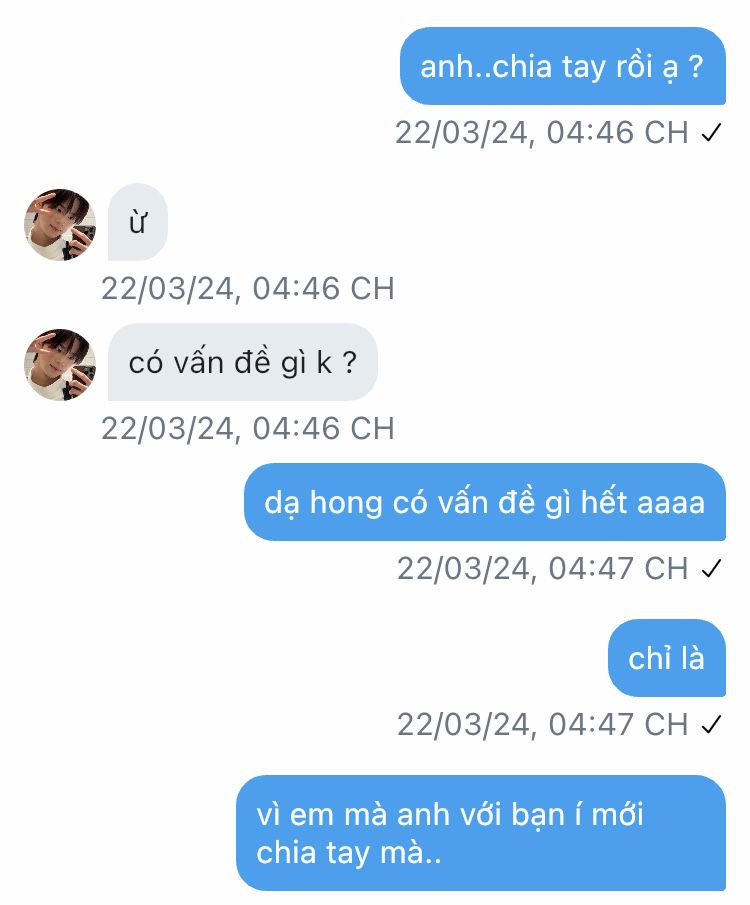
Task: Click the timestamp under "anh..chia tay rồi ạ ?"
Action: 541,133
